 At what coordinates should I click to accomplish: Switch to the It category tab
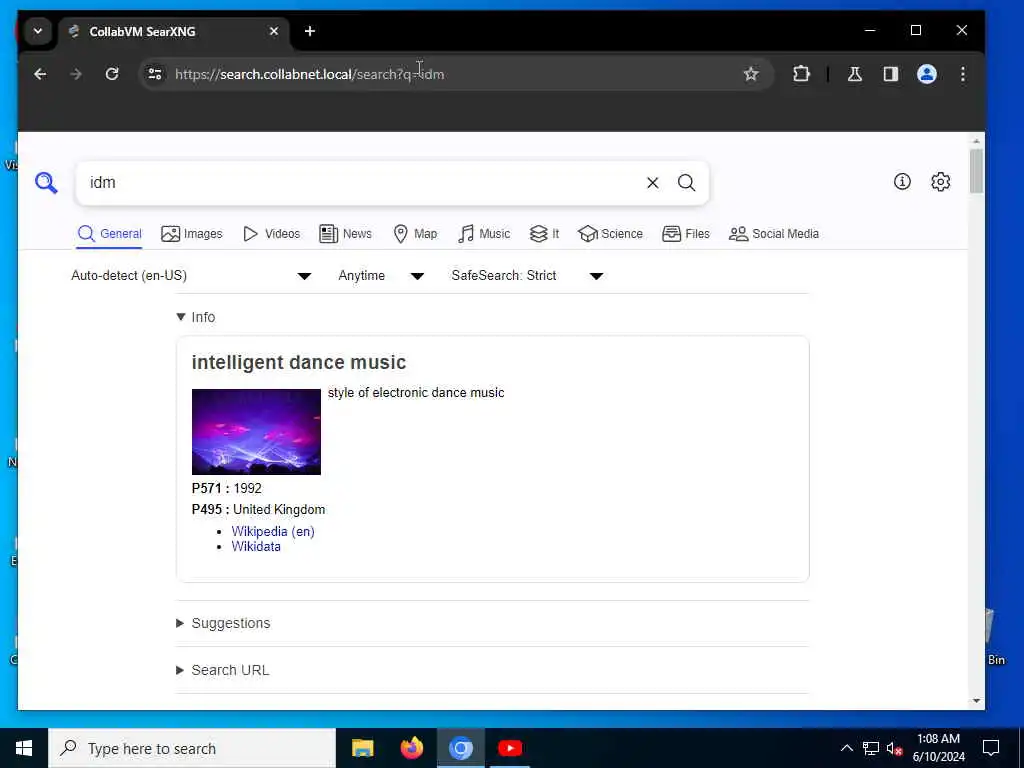point(544,234)
